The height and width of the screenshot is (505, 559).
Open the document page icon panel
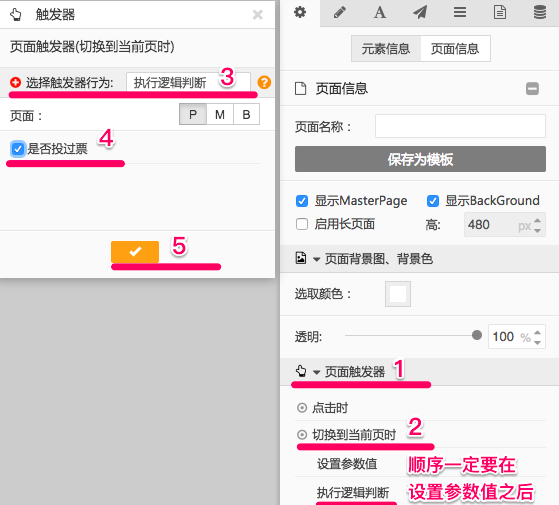coord(500,12)
